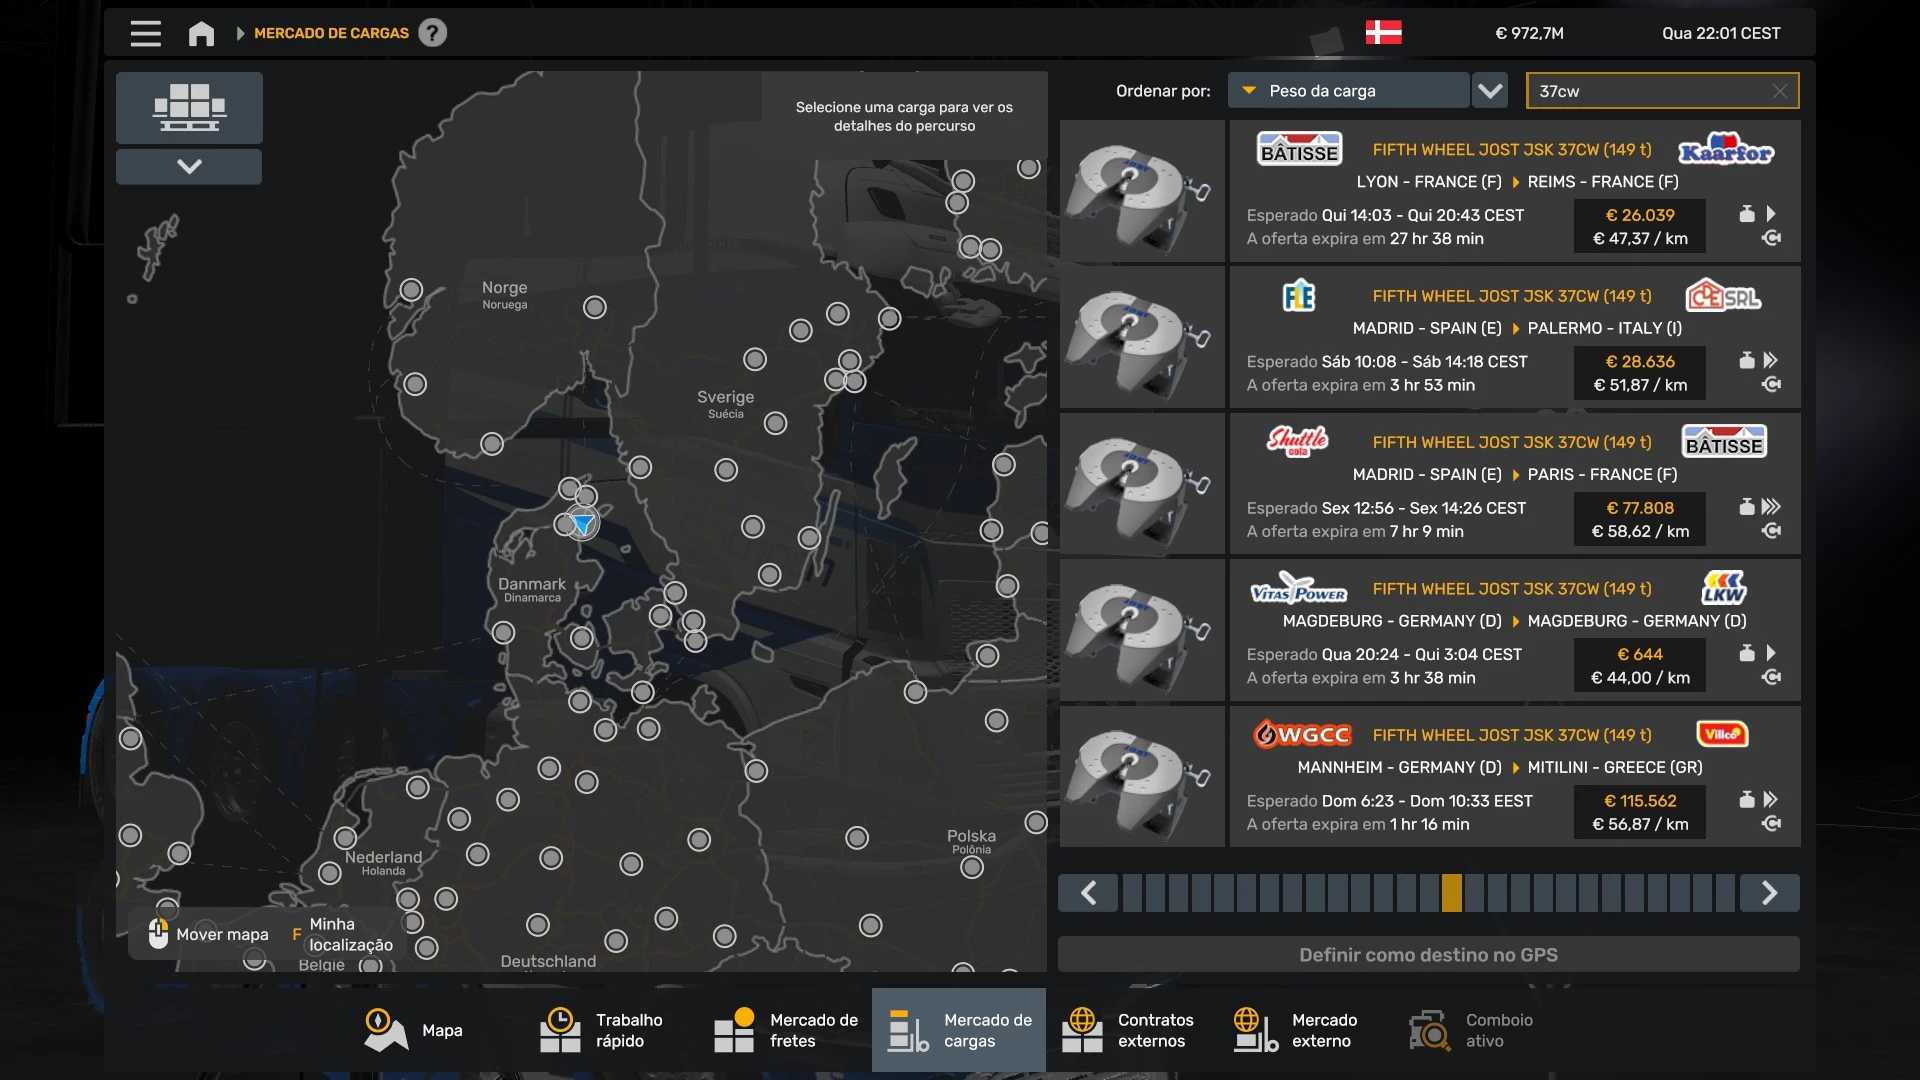Open the hamburger main menu

pyautogui.click(x=145, y=33)
